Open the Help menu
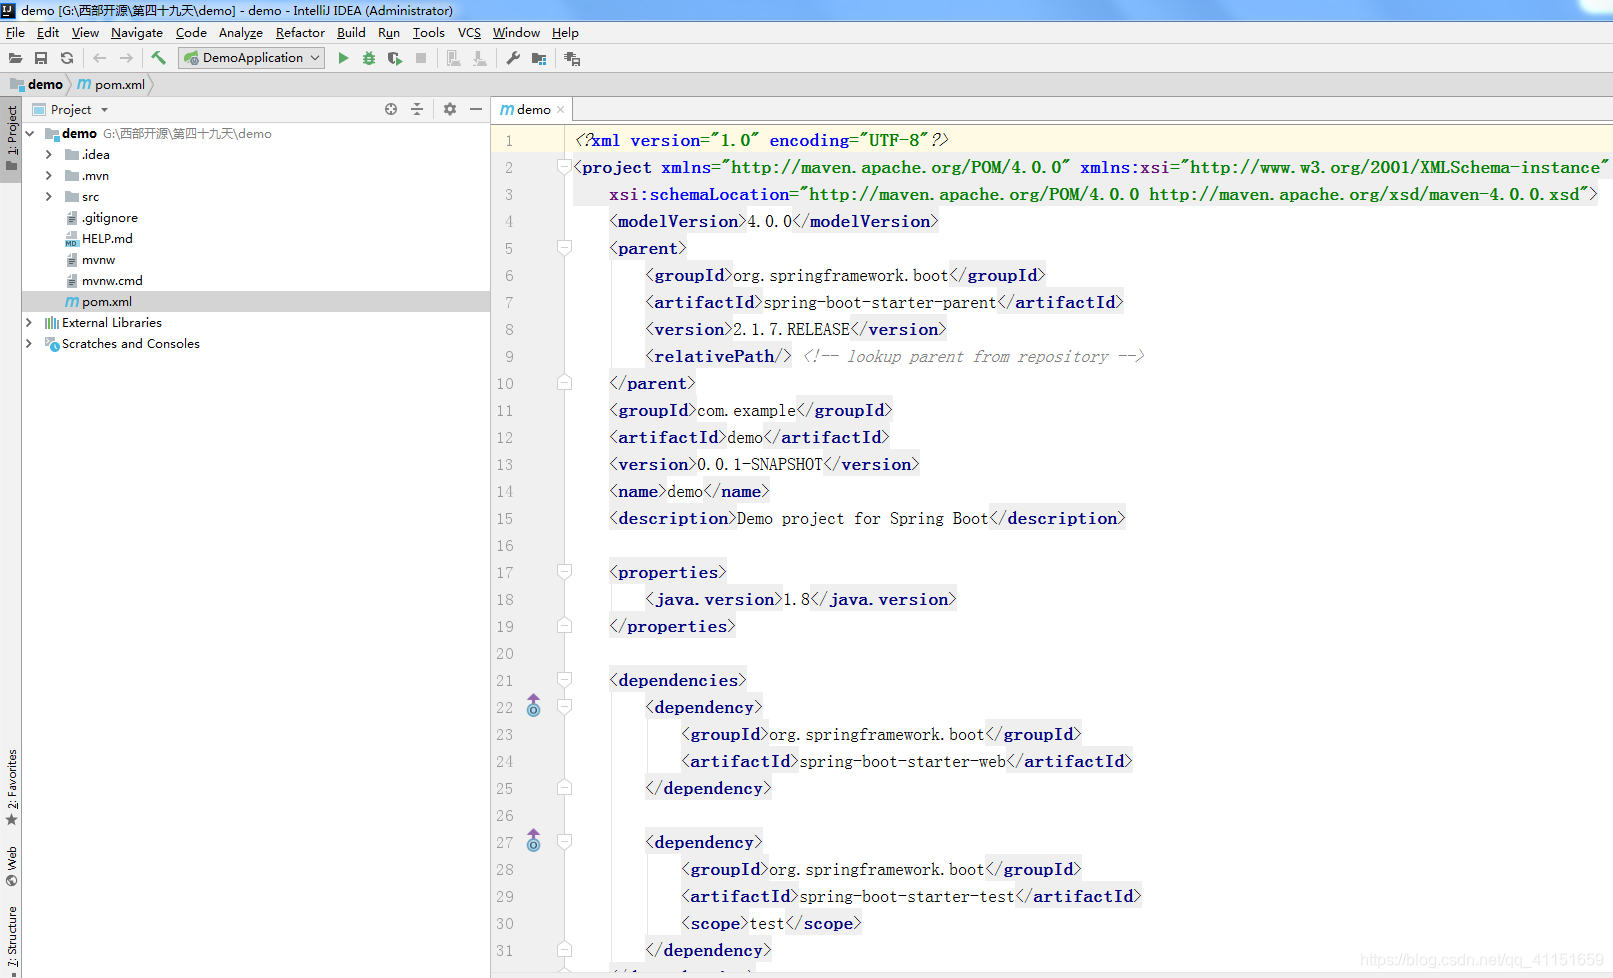Viewport: 1613px width, 978px height. click(565, 32)
